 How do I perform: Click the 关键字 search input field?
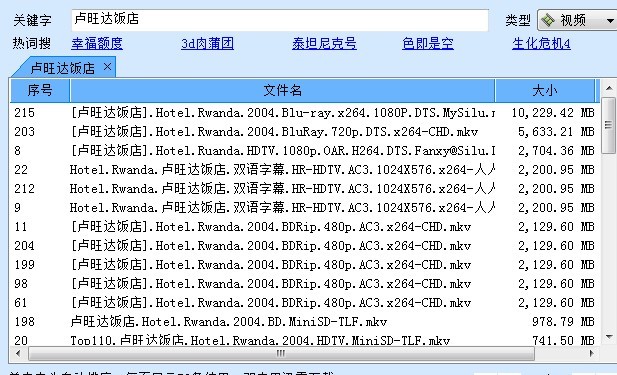pos(280,20)
